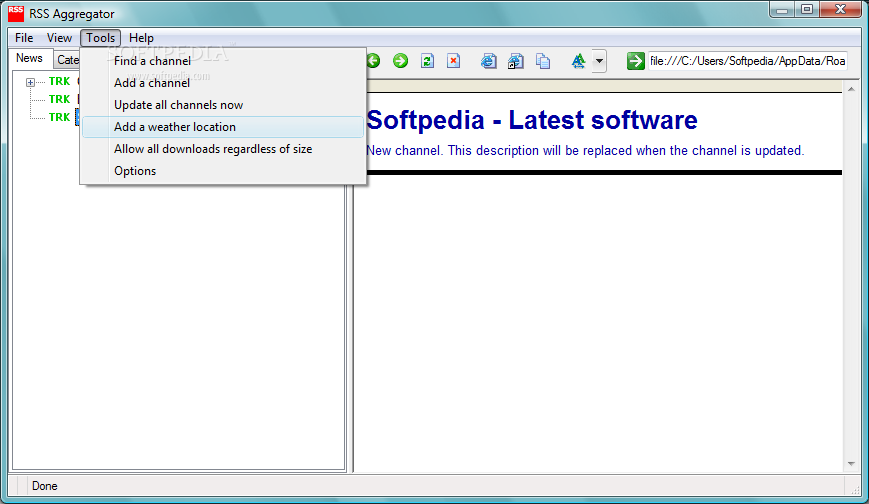869x504 pixels.
Task: Click the address URL field
Action: pos(748,61)
